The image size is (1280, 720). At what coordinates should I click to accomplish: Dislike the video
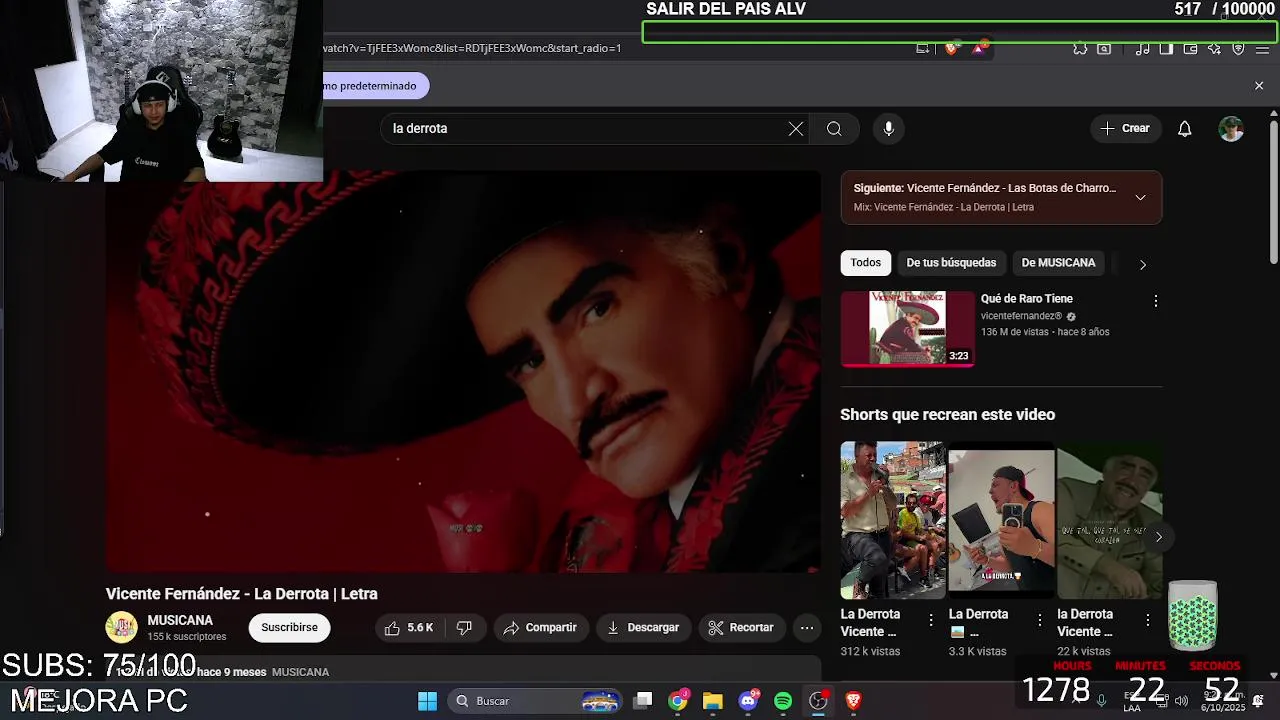(464, 628)
